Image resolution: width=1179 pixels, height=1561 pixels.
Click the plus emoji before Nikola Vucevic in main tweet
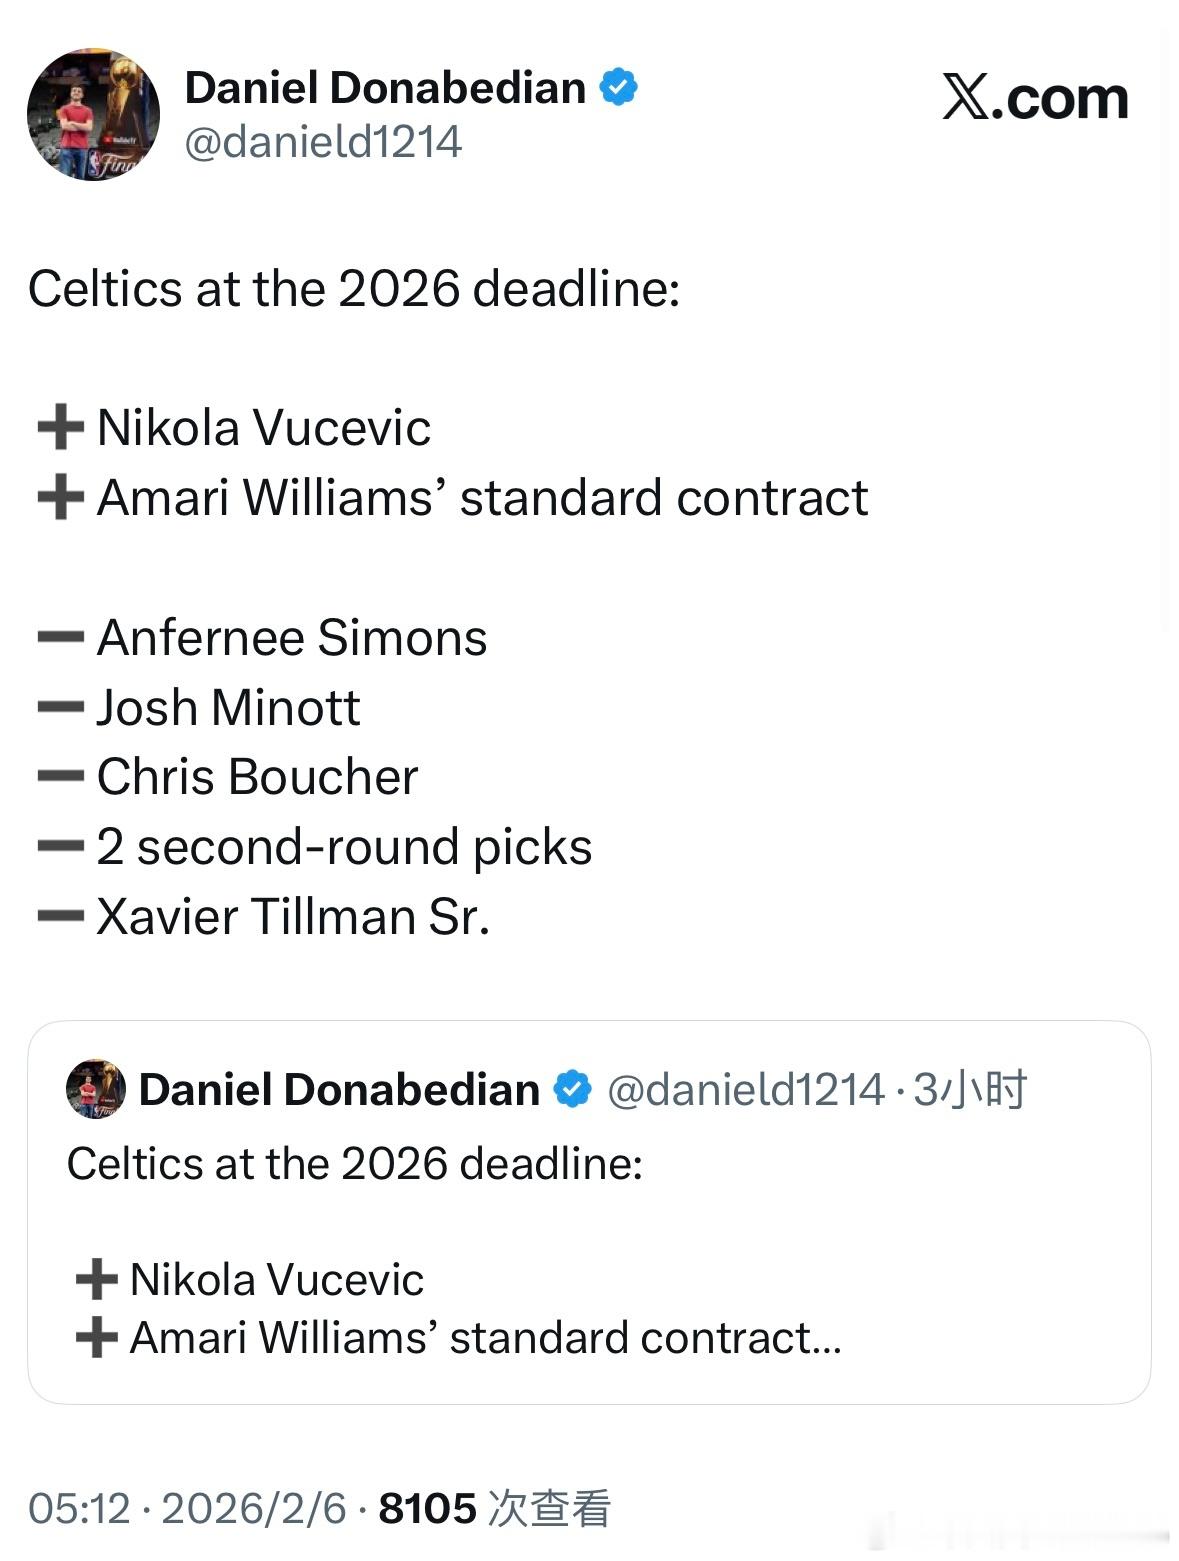[60, 428]
